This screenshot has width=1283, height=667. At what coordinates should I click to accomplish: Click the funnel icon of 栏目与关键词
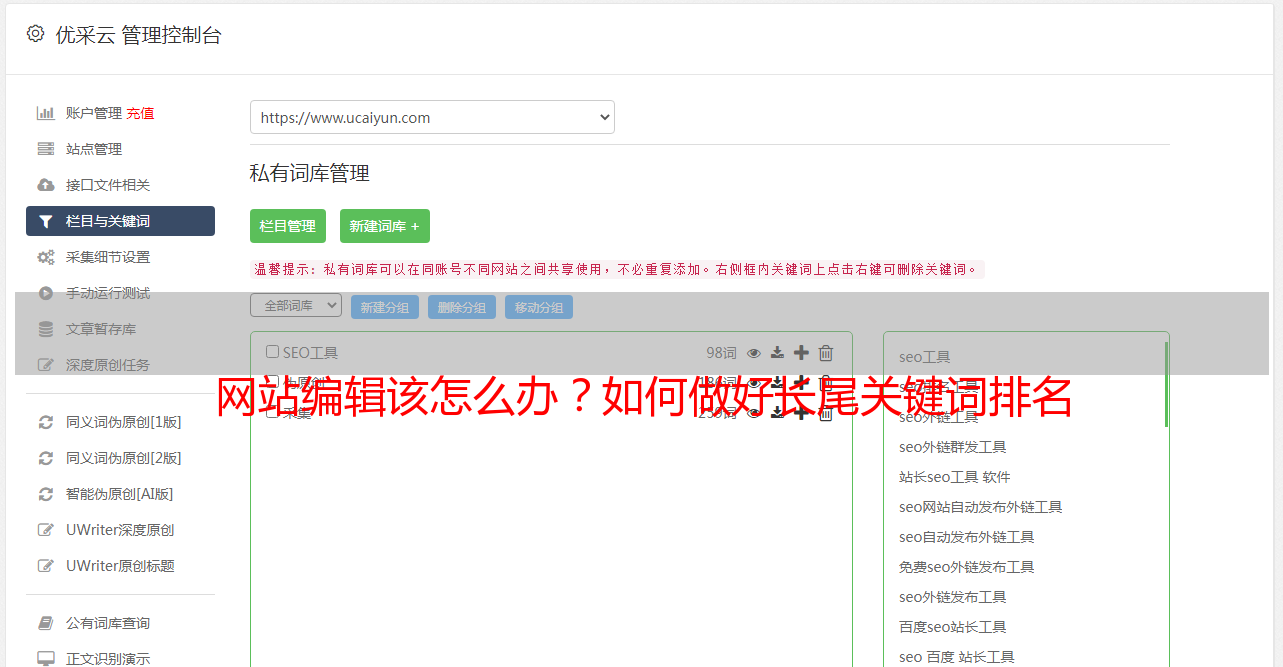tap(46, 221)
